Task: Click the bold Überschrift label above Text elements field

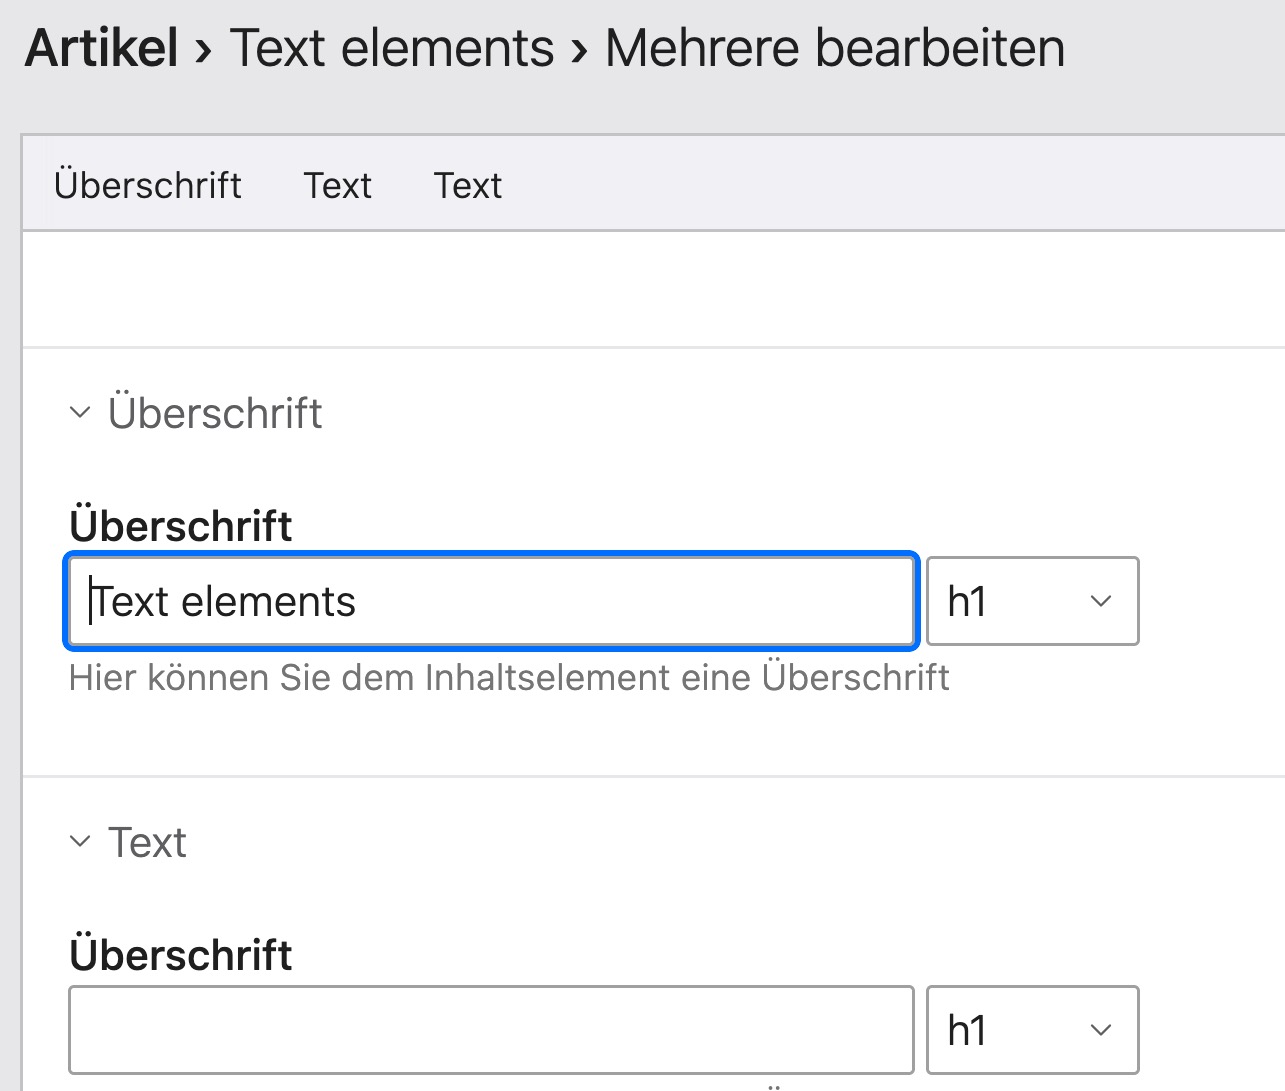Action: (x=181, y=526)
